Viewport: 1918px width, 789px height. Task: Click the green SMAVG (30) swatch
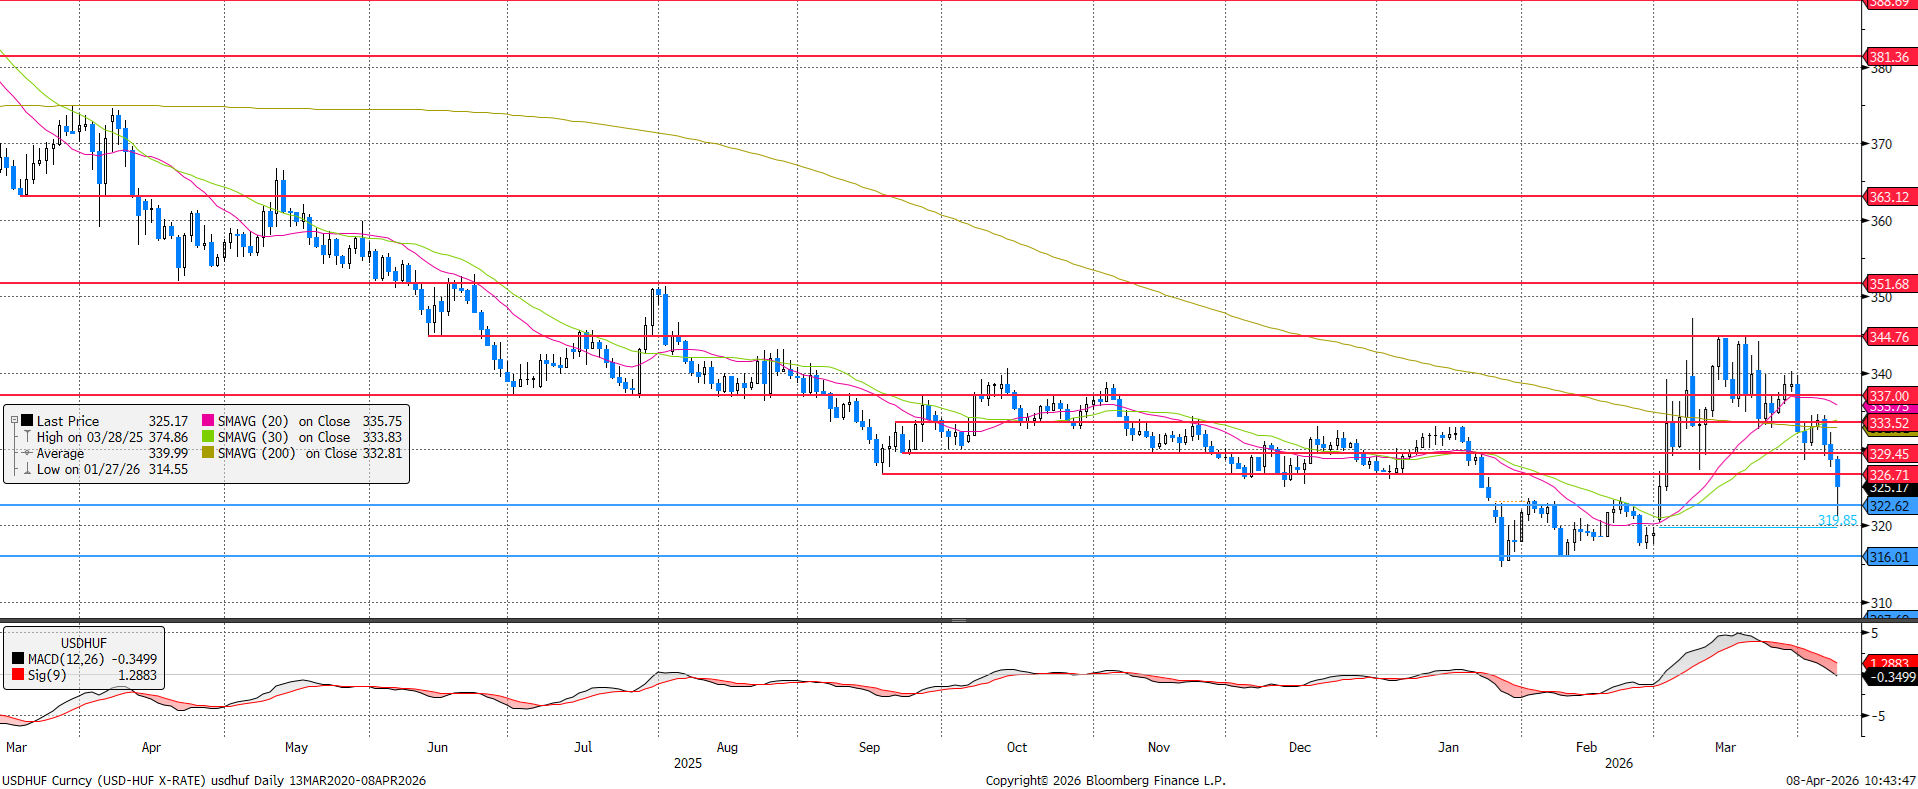(x=208, y=437)
